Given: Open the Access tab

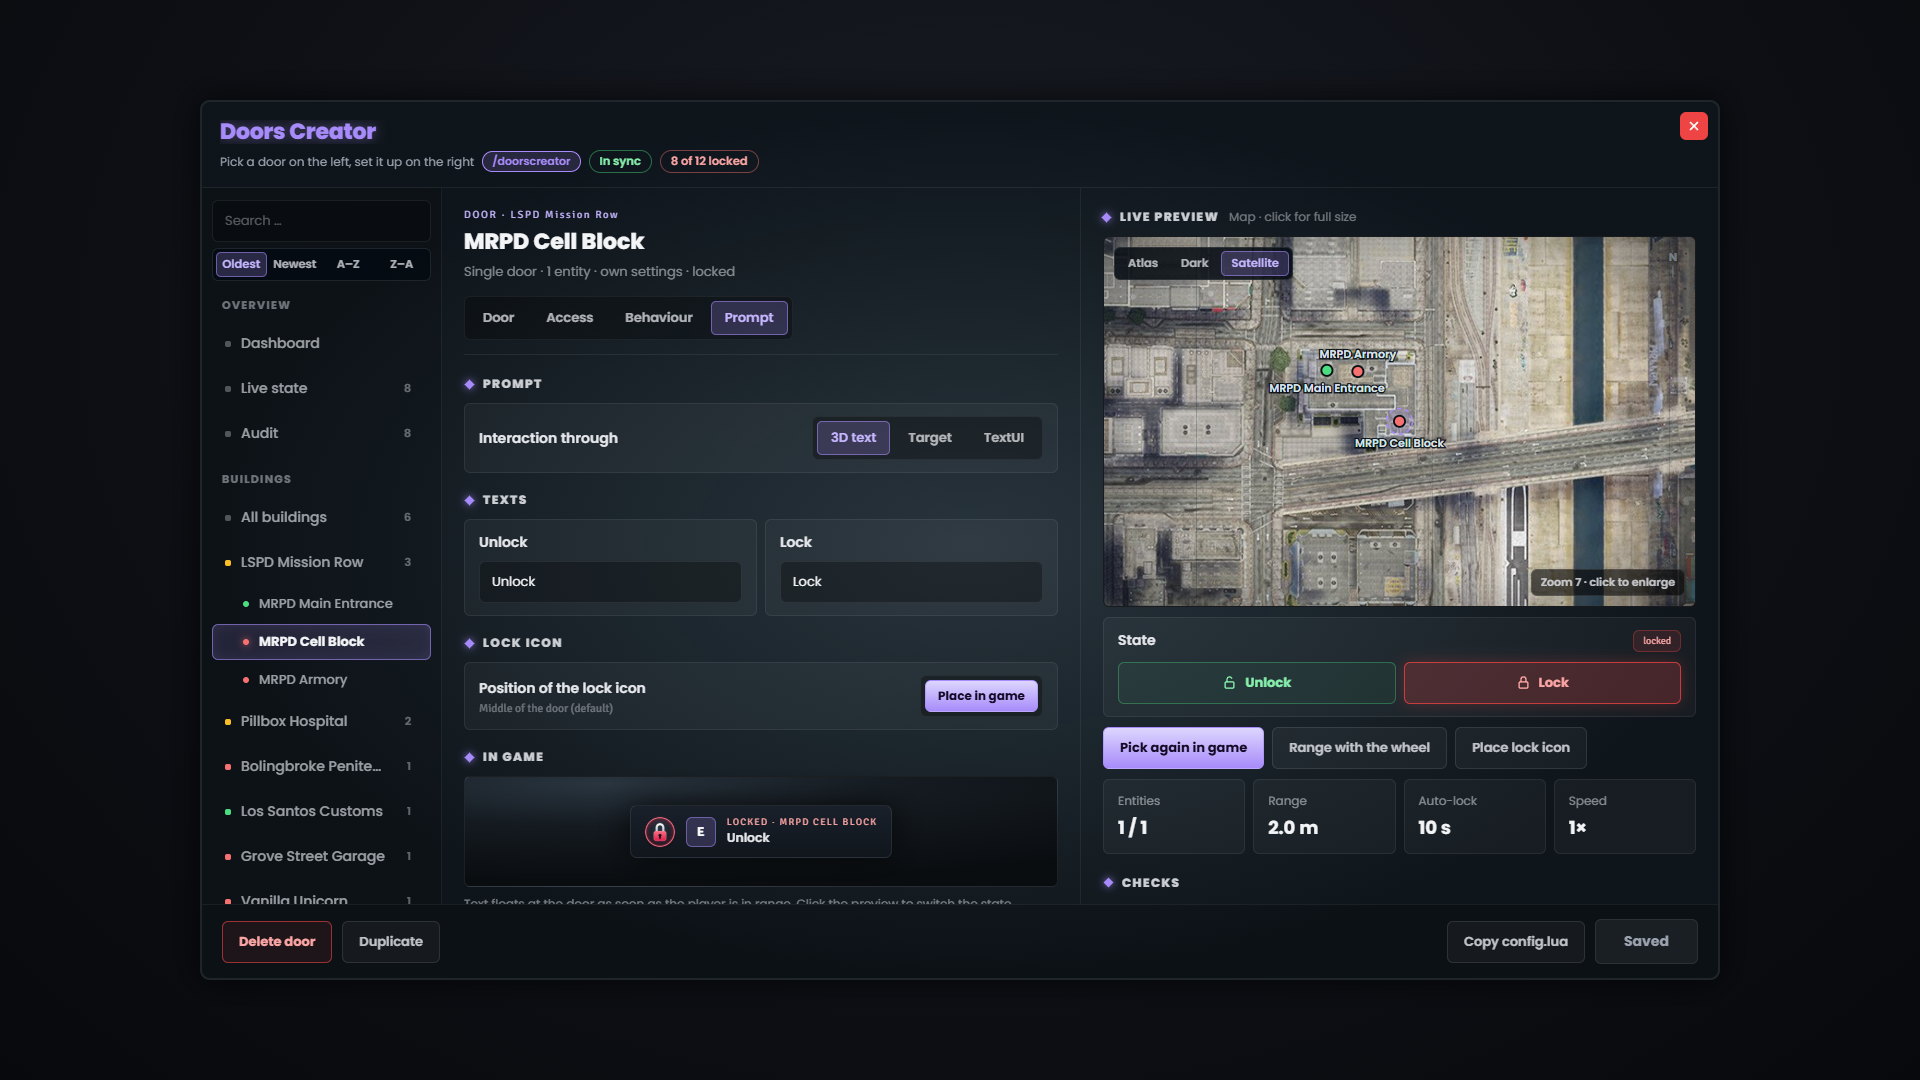Looking at the screenshot, I should (569, 318).
